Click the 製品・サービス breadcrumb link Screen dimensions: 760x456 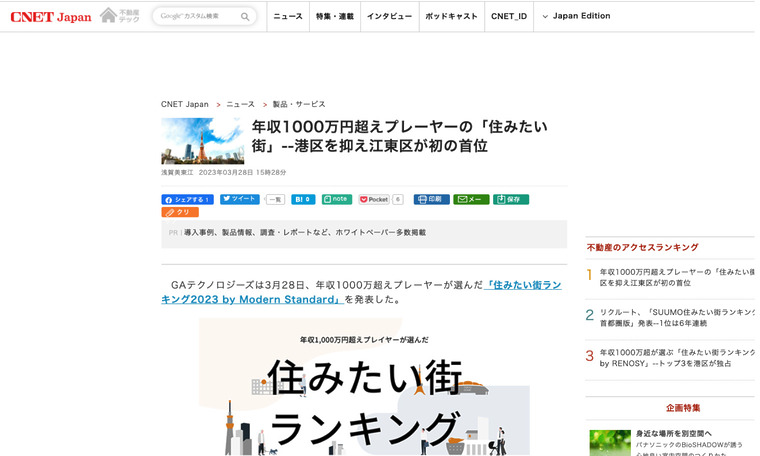pyautogui.click(x=299, y=104)
